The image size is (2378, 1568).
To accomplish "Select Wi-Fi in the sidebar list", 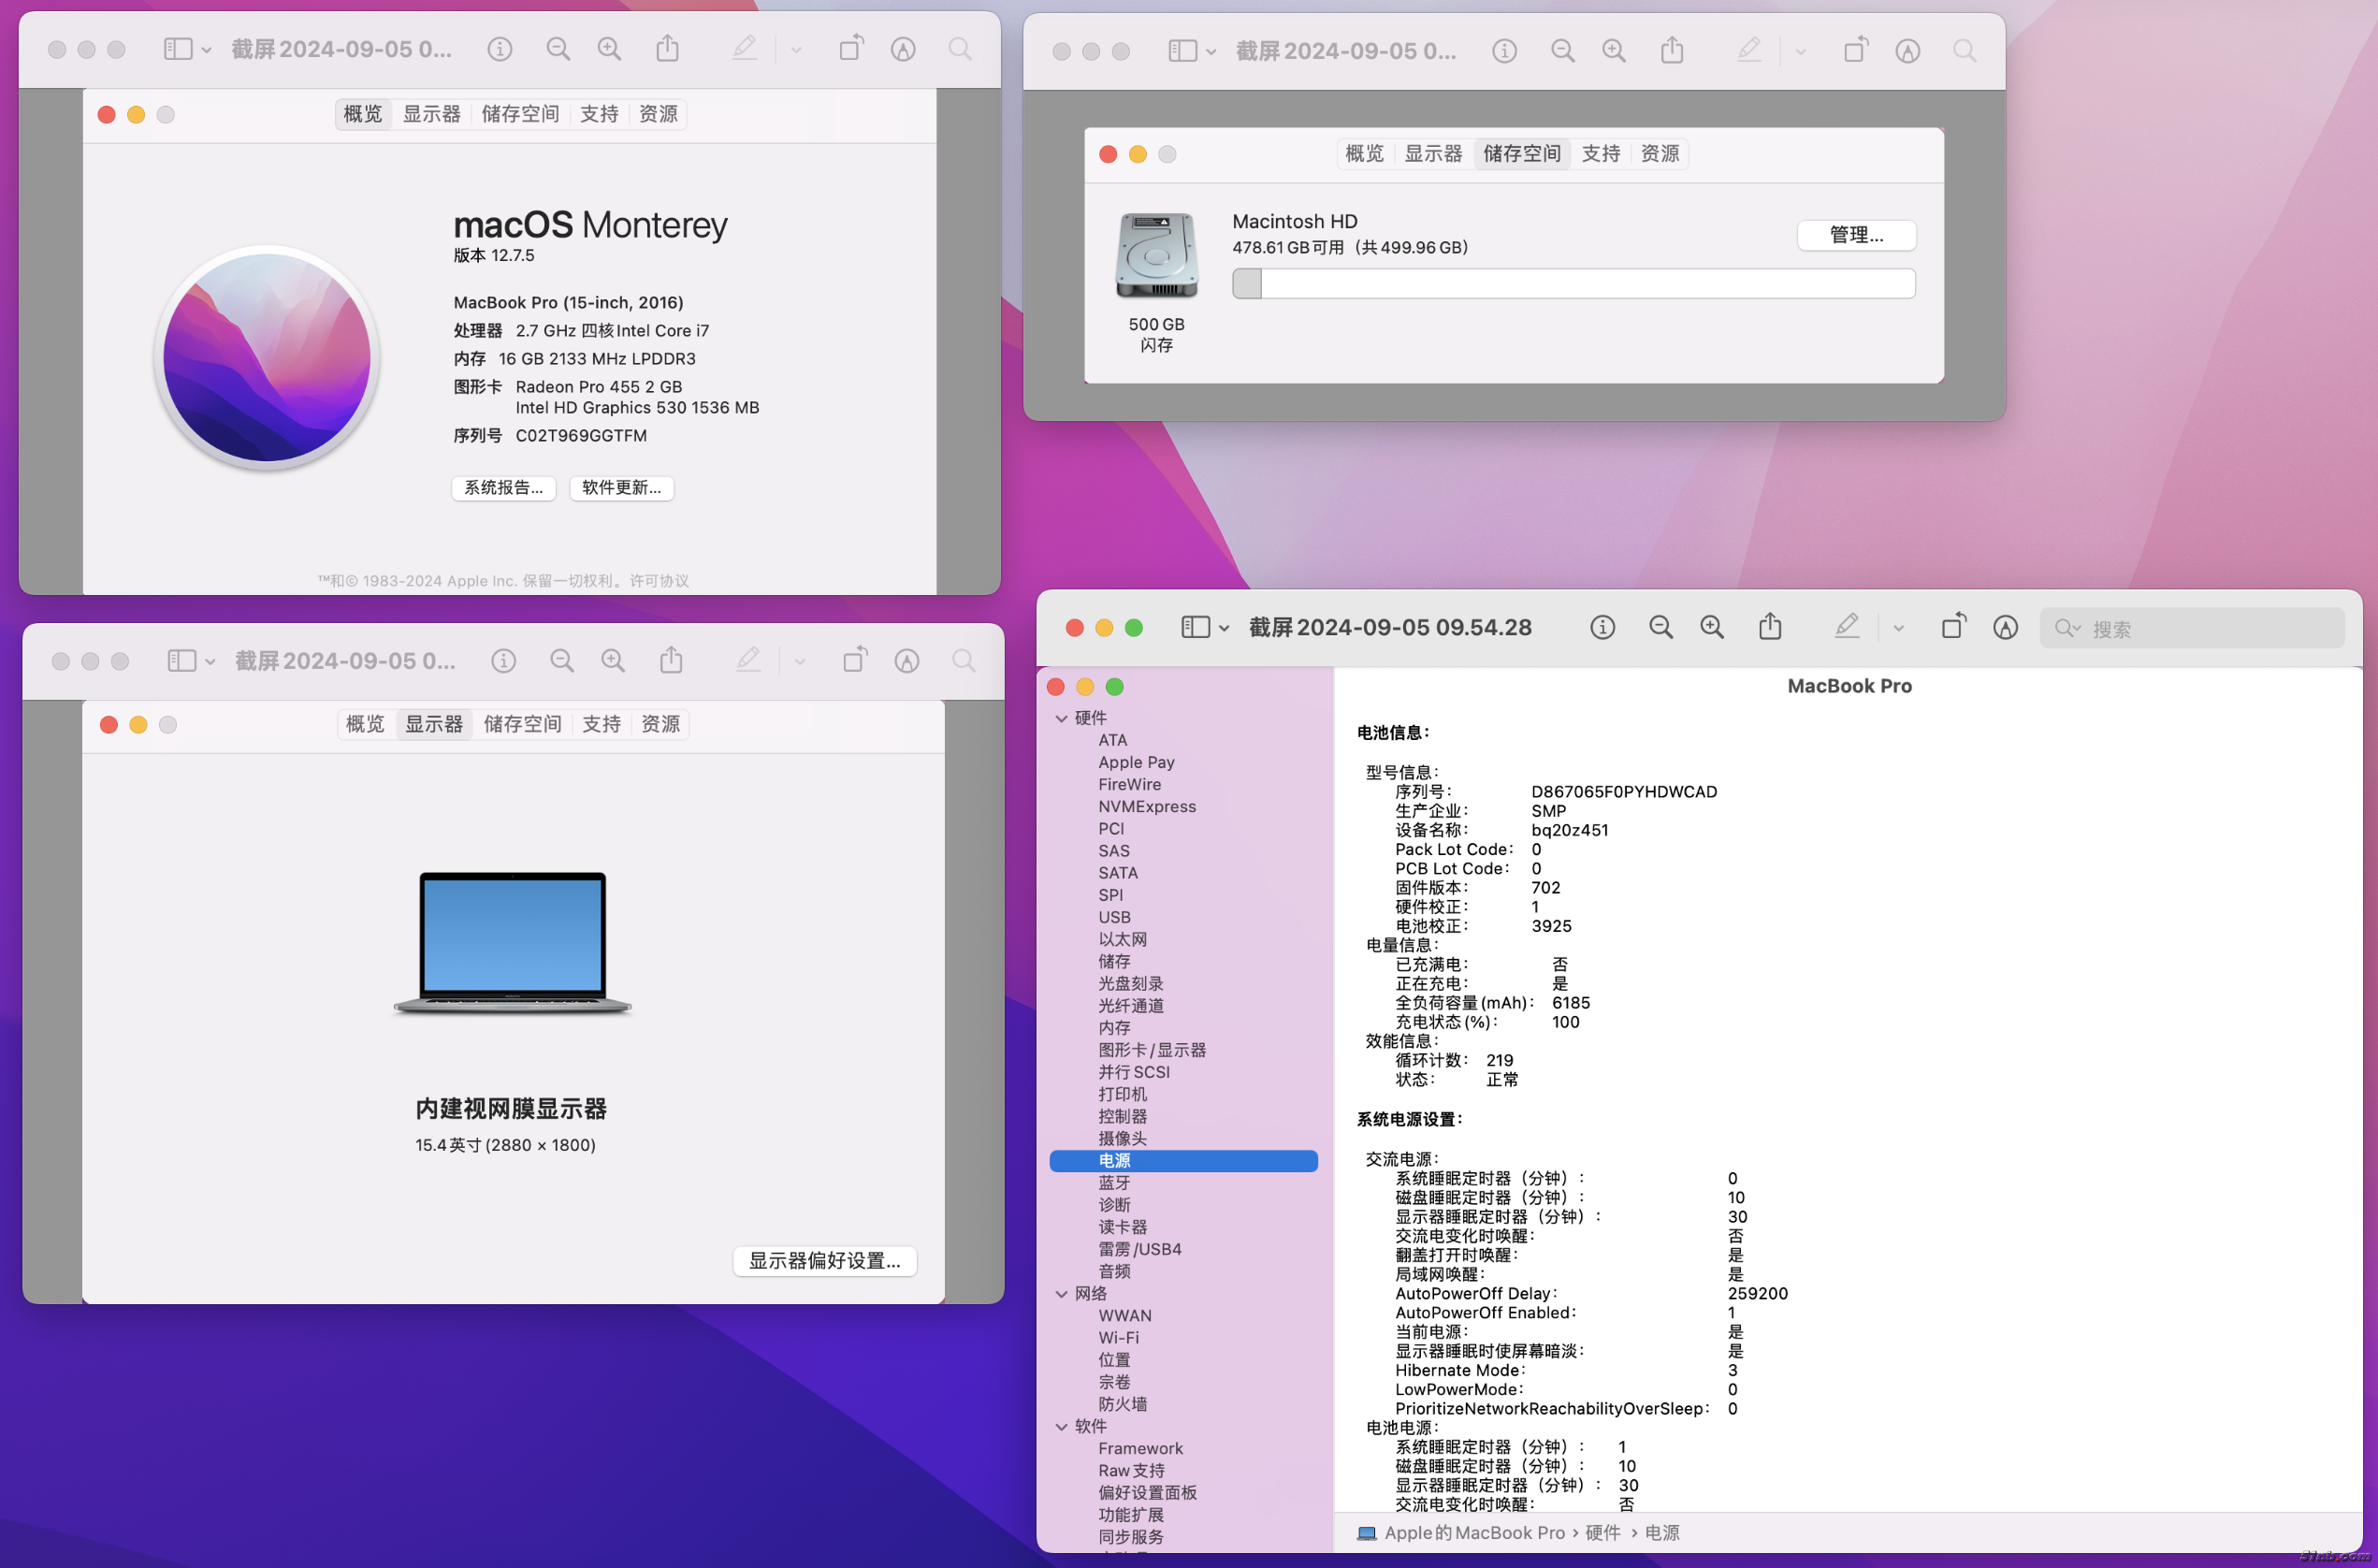I will (x=1118, y=1338).
